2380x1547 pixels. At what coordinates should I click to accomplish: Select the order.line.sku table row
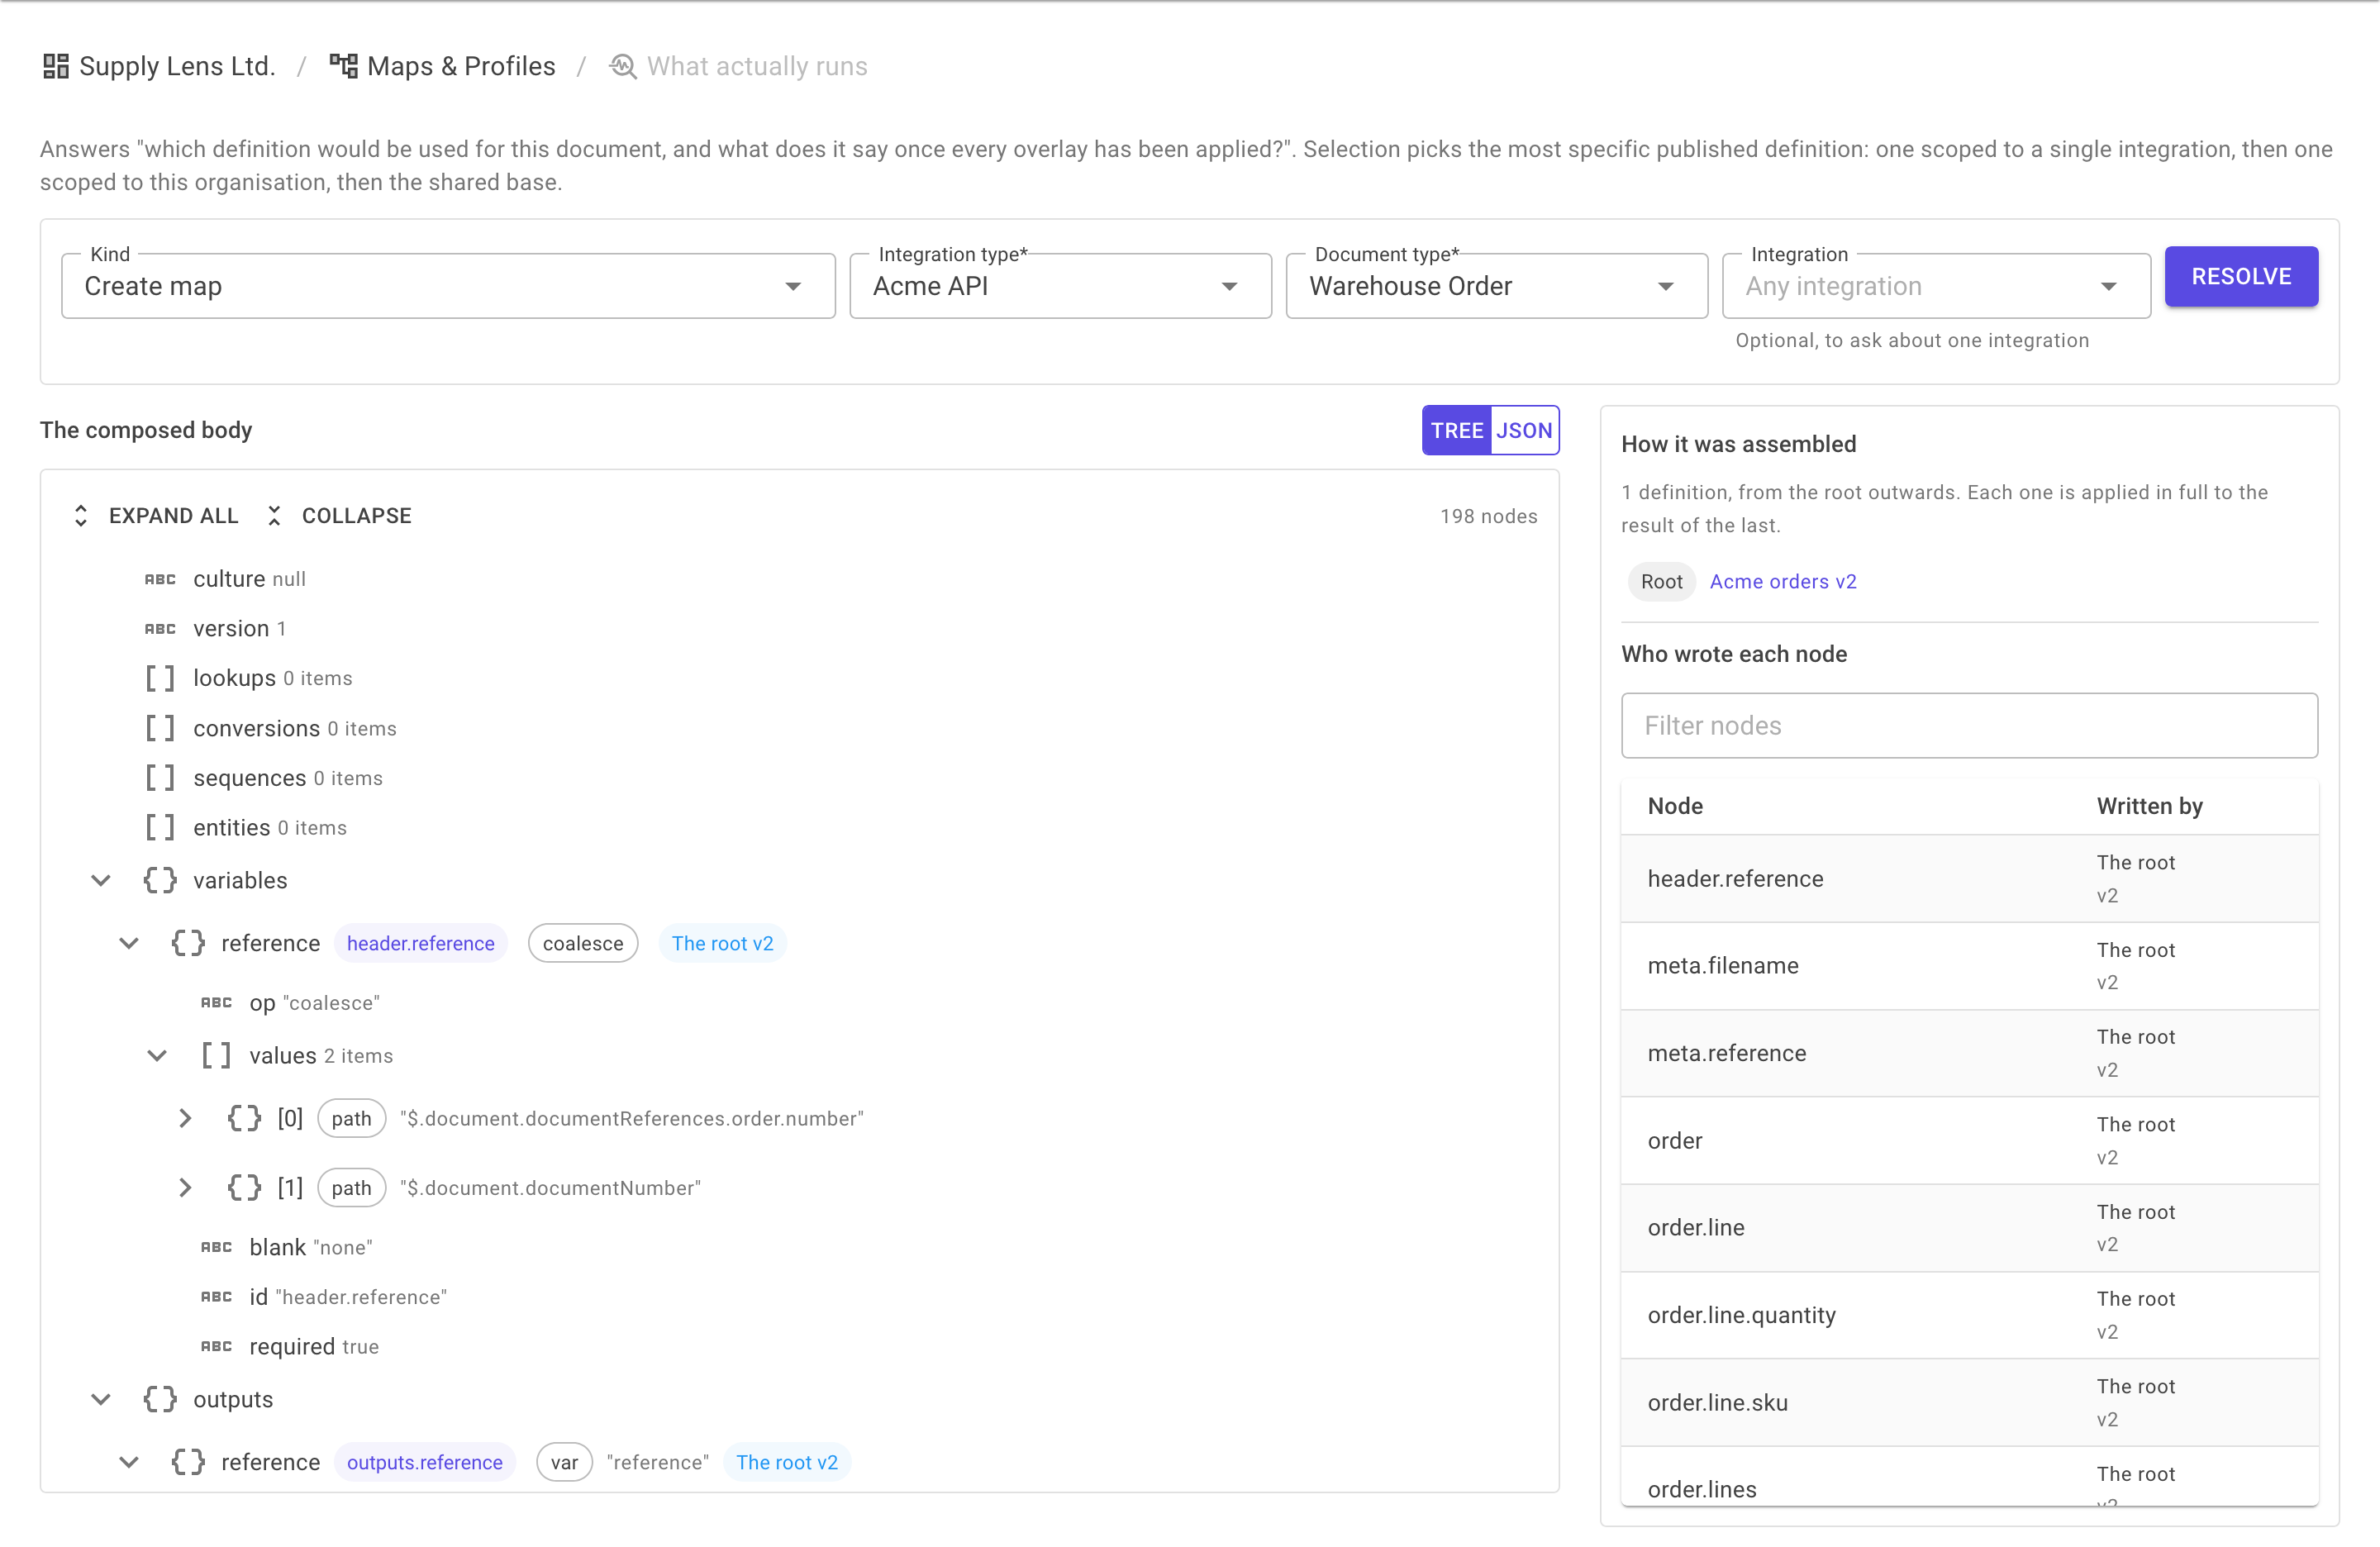(x=1969, y=1402)
